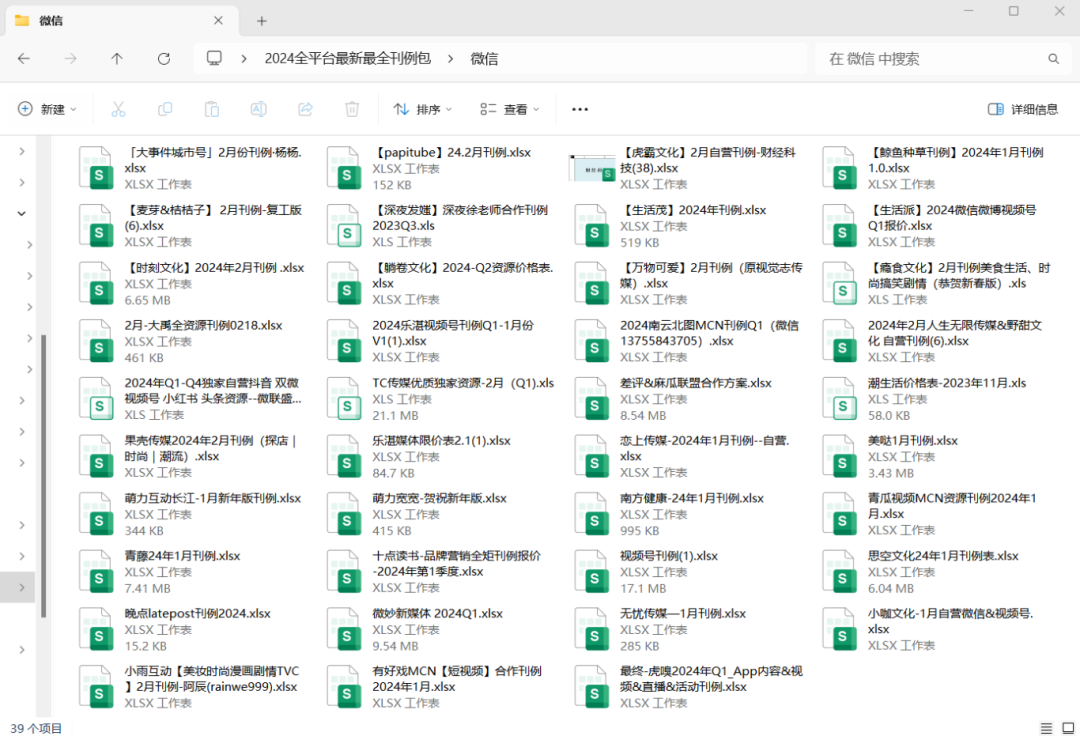This screenshot has width=1080, height=736.
Task: Select file name 十点读书-品牌营销全矩刊例报价
Action: tap(457, 563)
